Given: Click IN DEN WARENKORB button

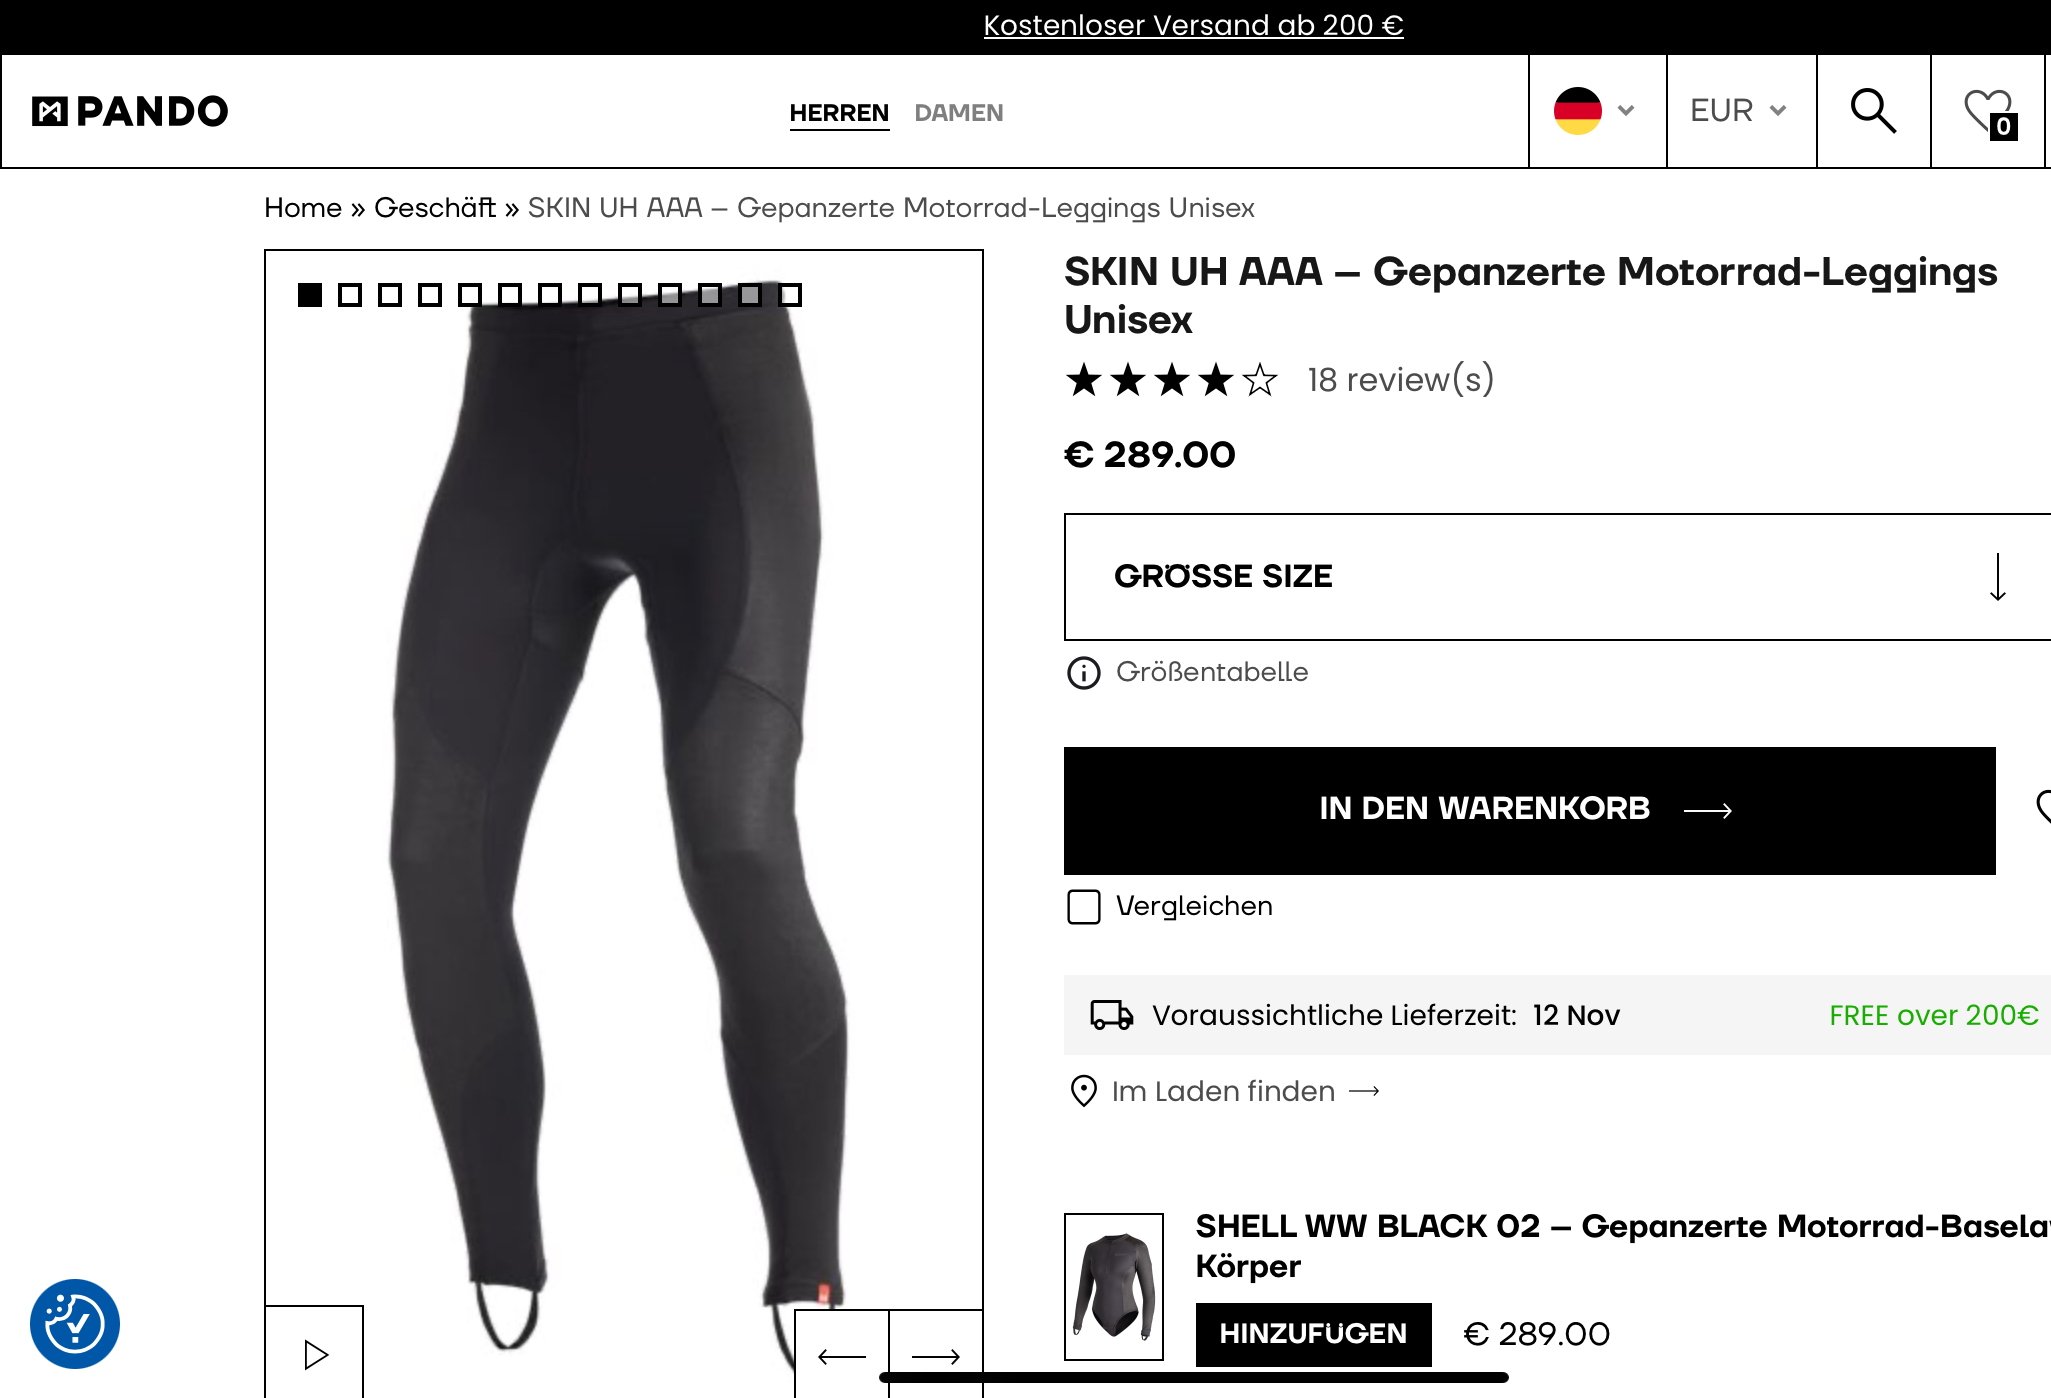Looking at the screenshot, I should pyautogui.click(x=1529, y=810).
